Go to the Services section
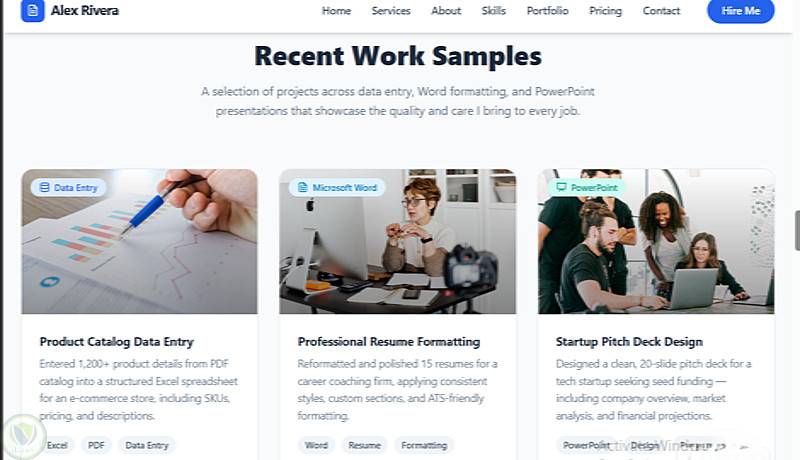This screenshot has height=460, width=800. coord(391,11)
